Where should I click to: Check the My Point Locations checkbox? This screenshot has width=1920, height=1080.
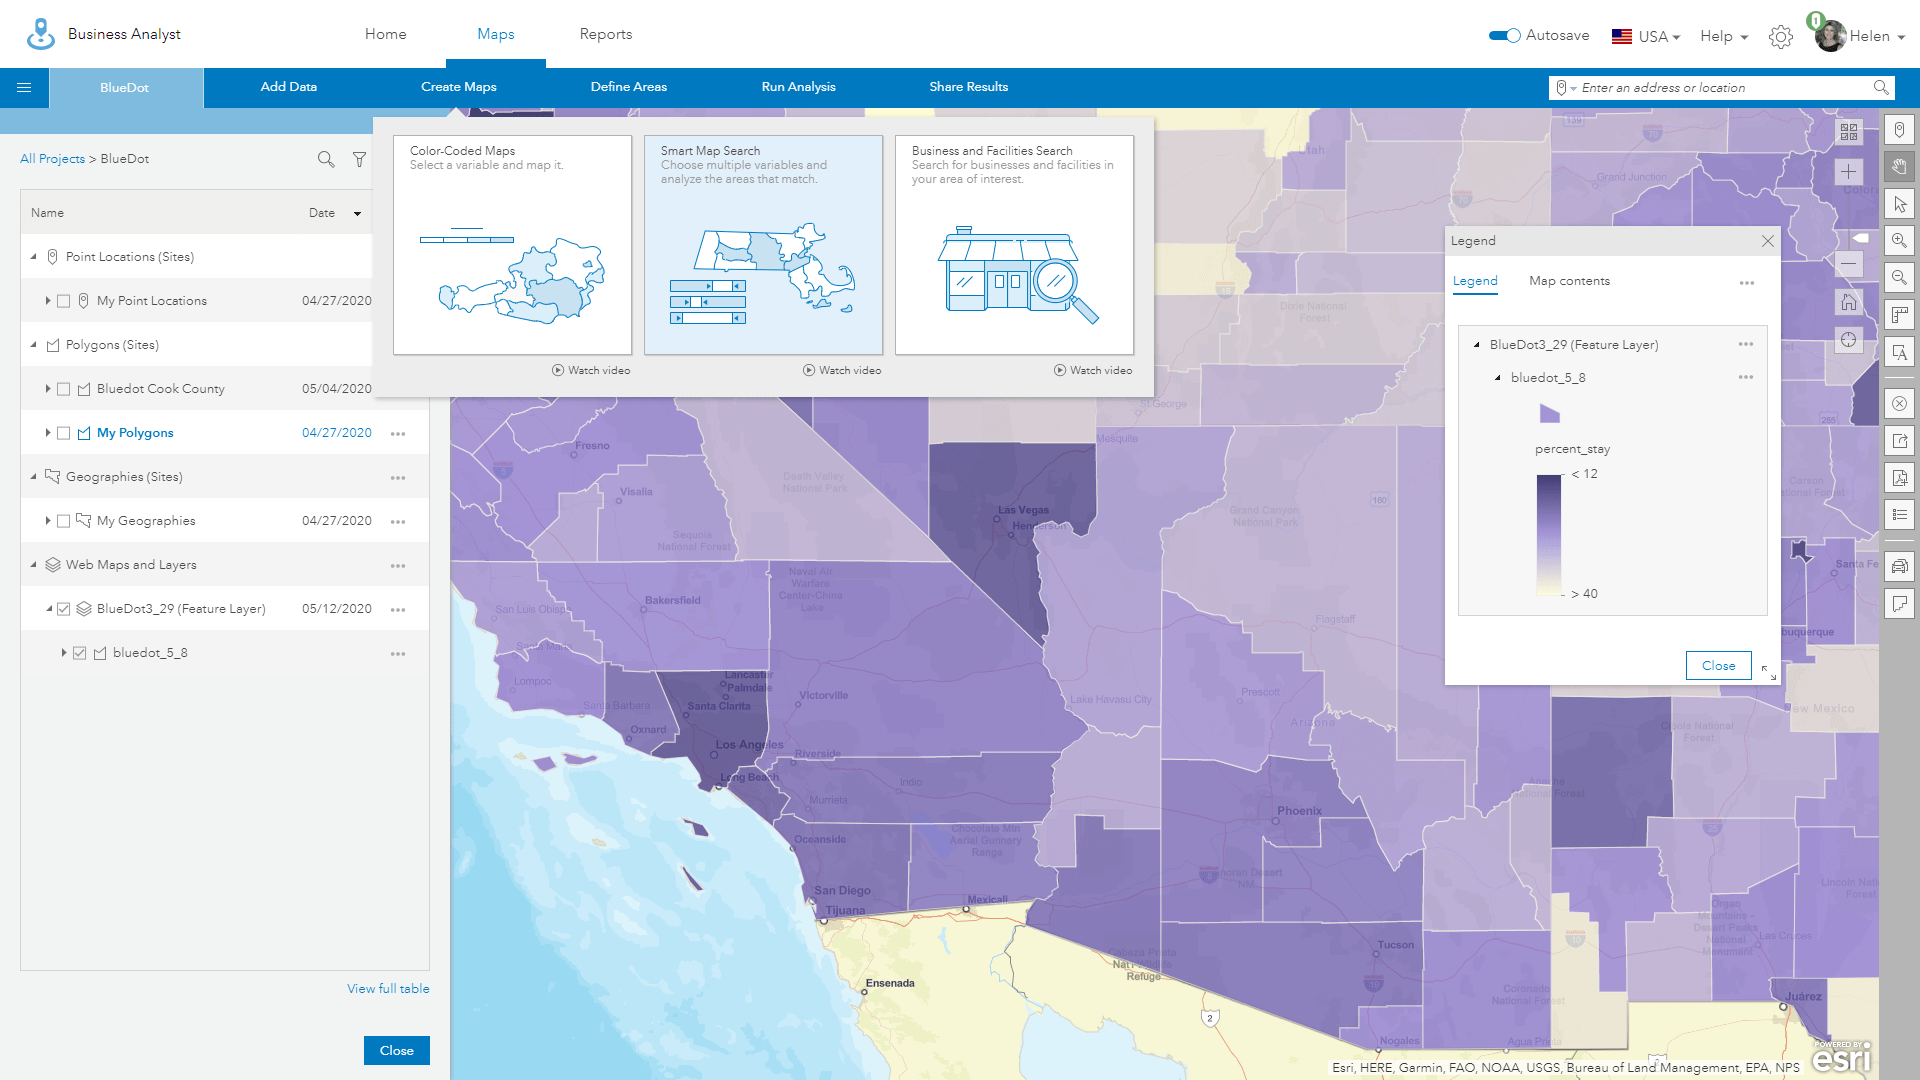(64, 301)
